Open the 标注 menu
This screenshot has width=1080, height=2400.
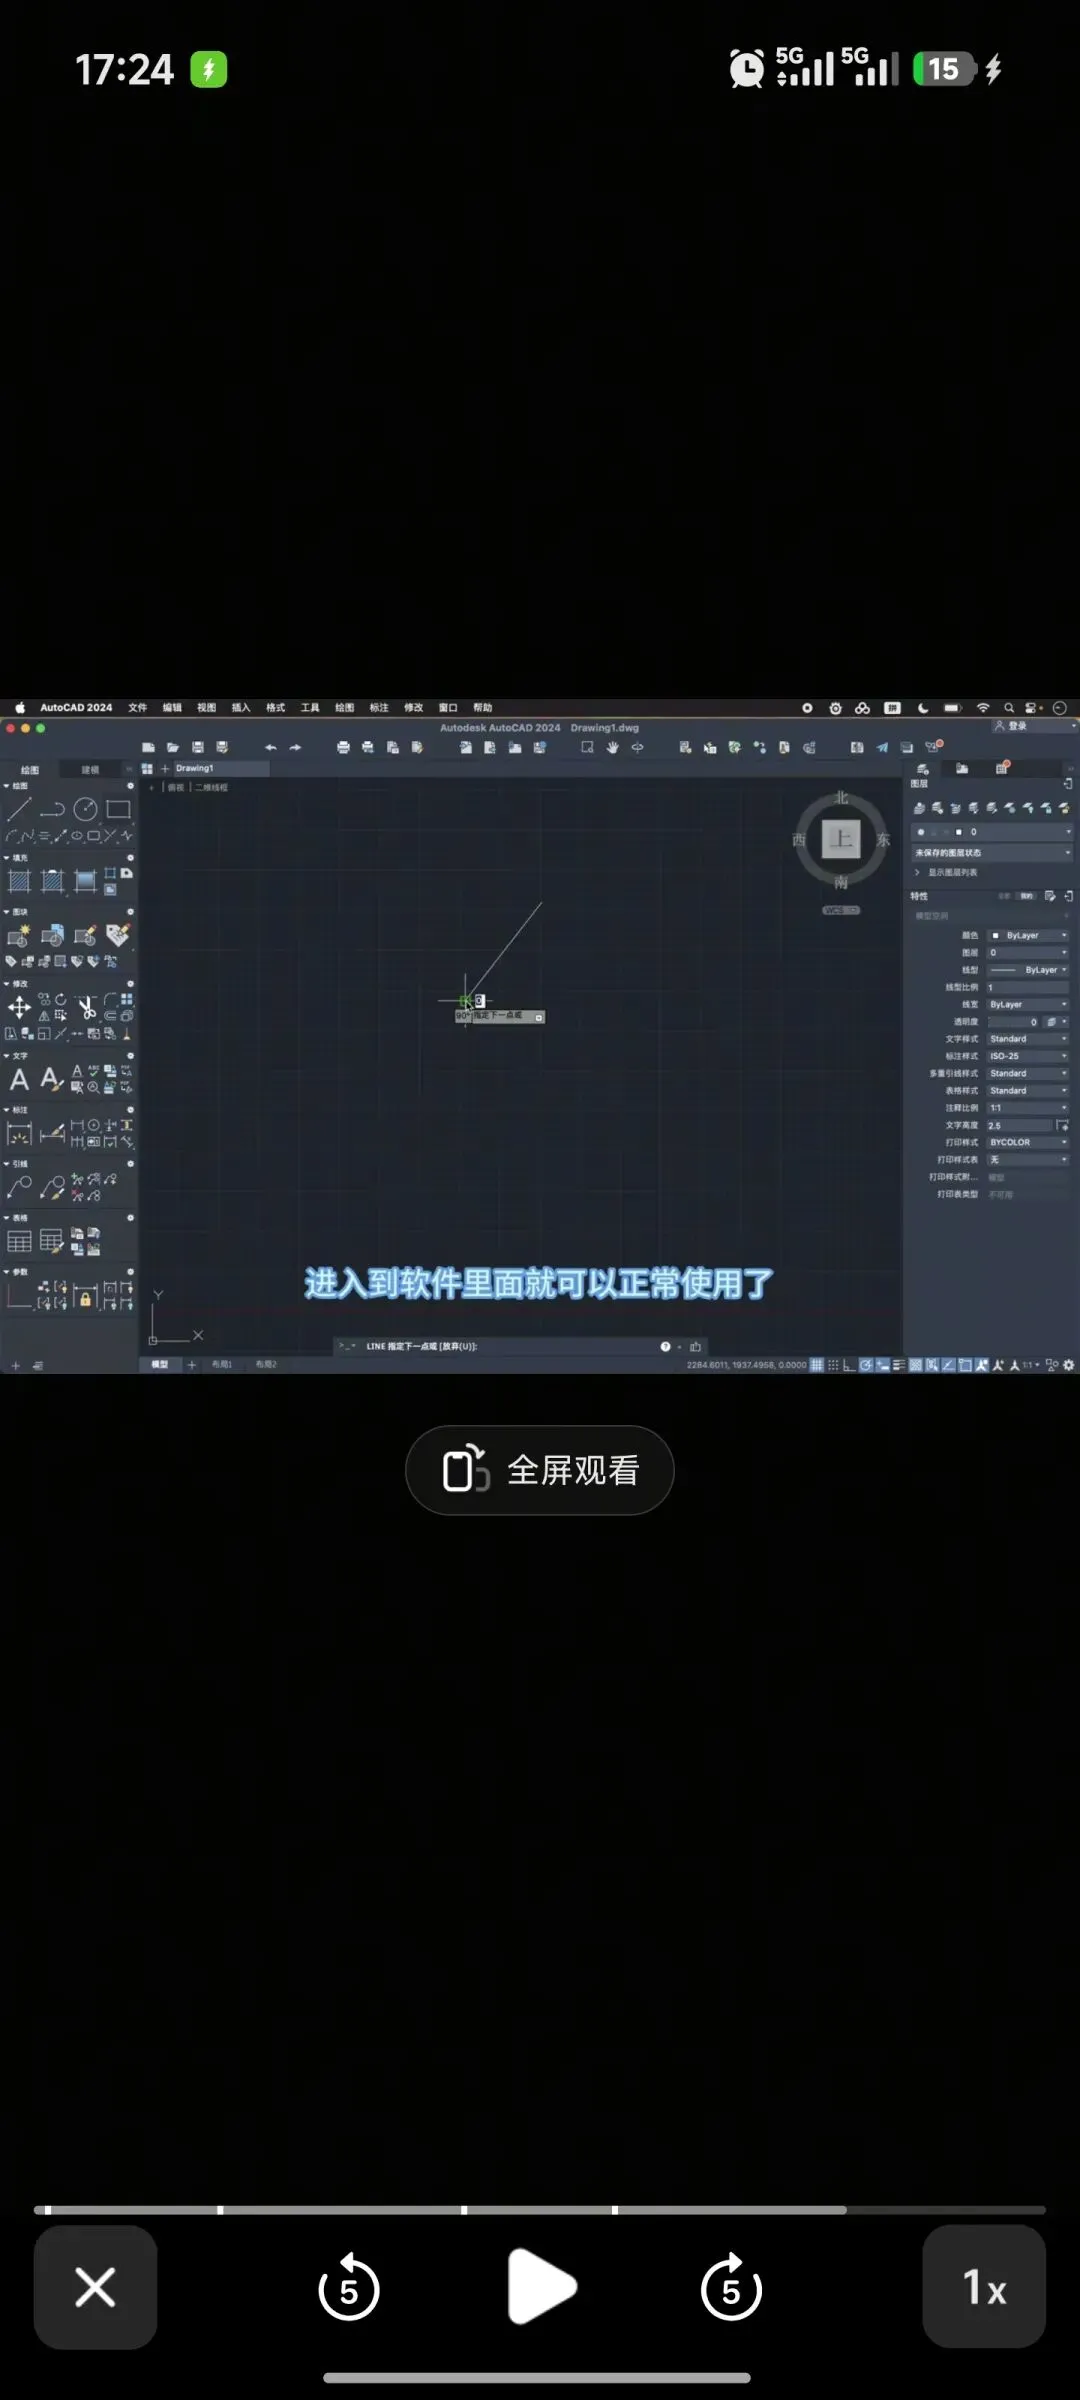pos(379,707)
